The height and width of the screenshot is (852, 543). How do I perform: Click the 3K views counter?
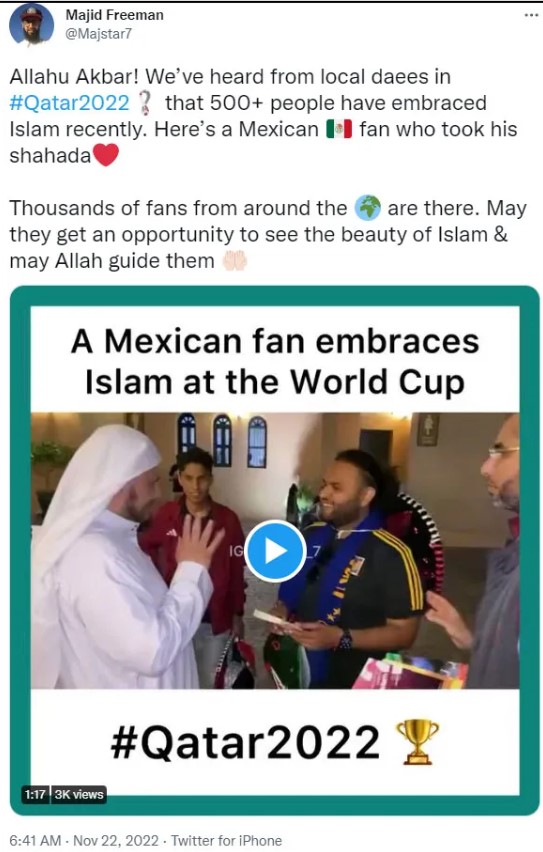tap(78, 794)
